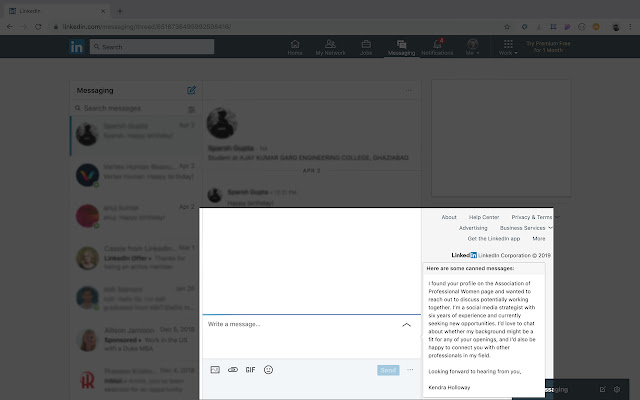
Task: Open the message filter icon
Action: click(x=191, y=109)
